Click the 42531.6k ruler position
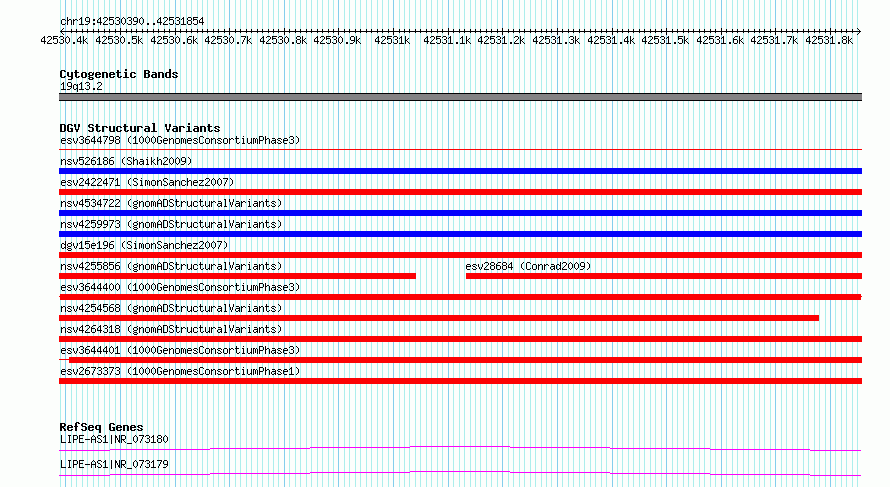Image resolution: width=890 pixels, height=487 pixels. (720, 40)
